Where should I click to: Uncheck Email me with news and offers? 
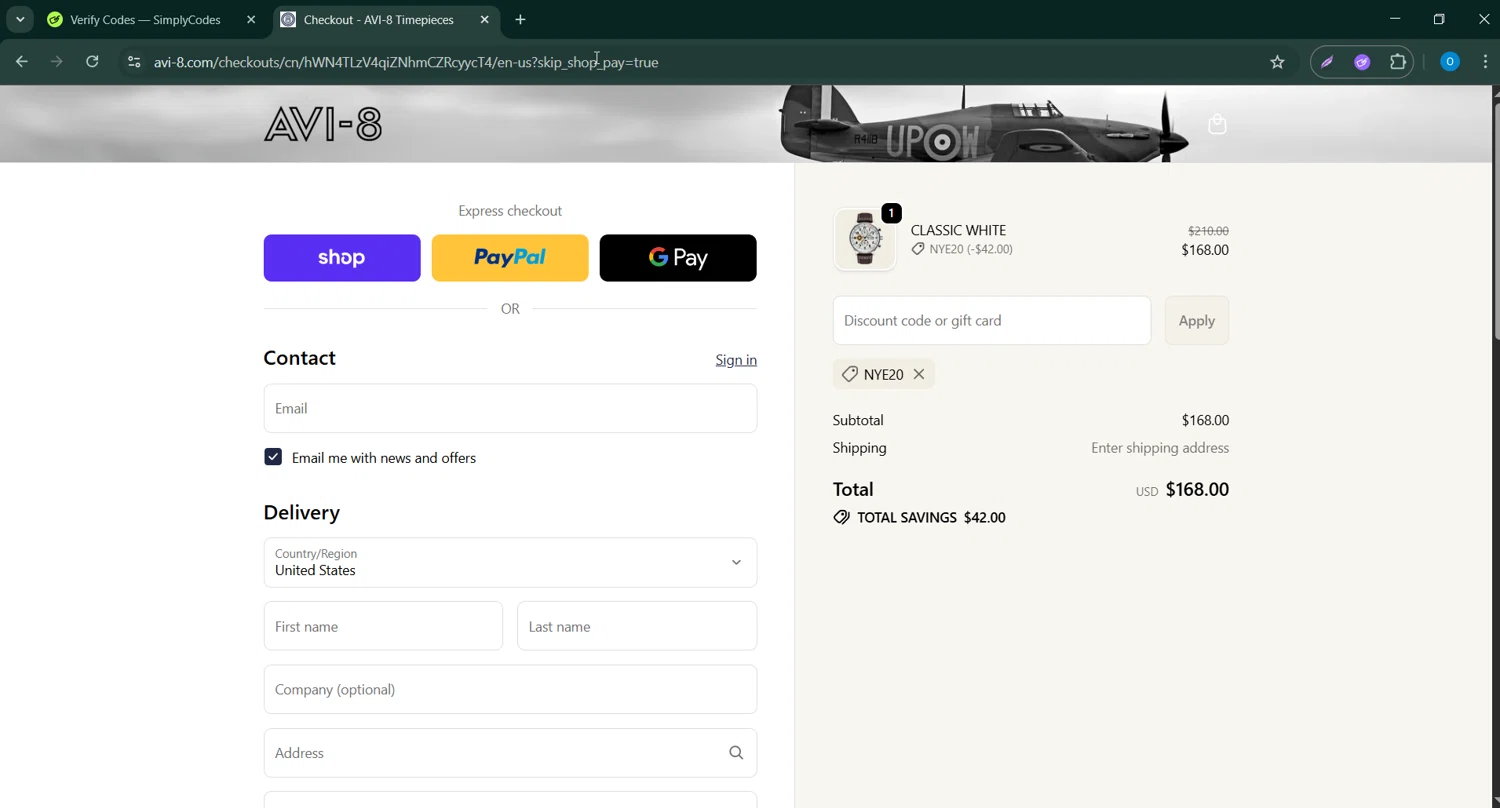point(273,457)
